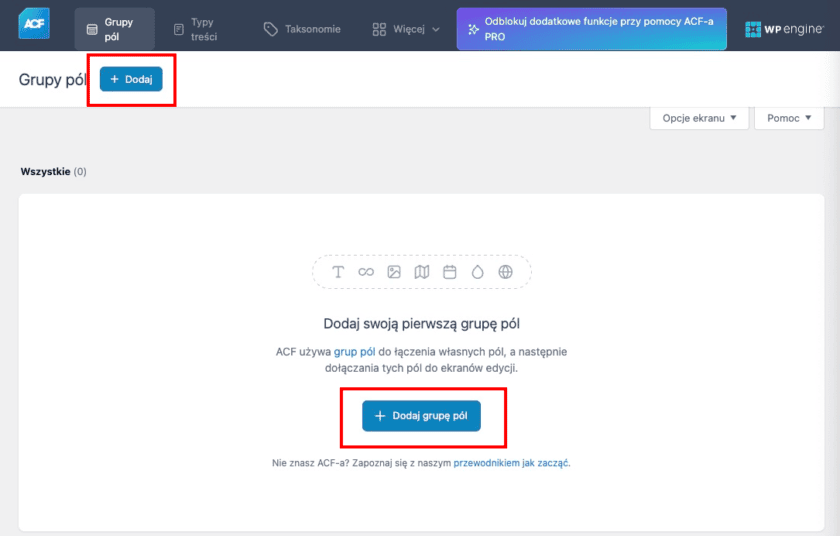Expand the Więcej dropdown menu
The image size is (840, 536).
point(405,29)
